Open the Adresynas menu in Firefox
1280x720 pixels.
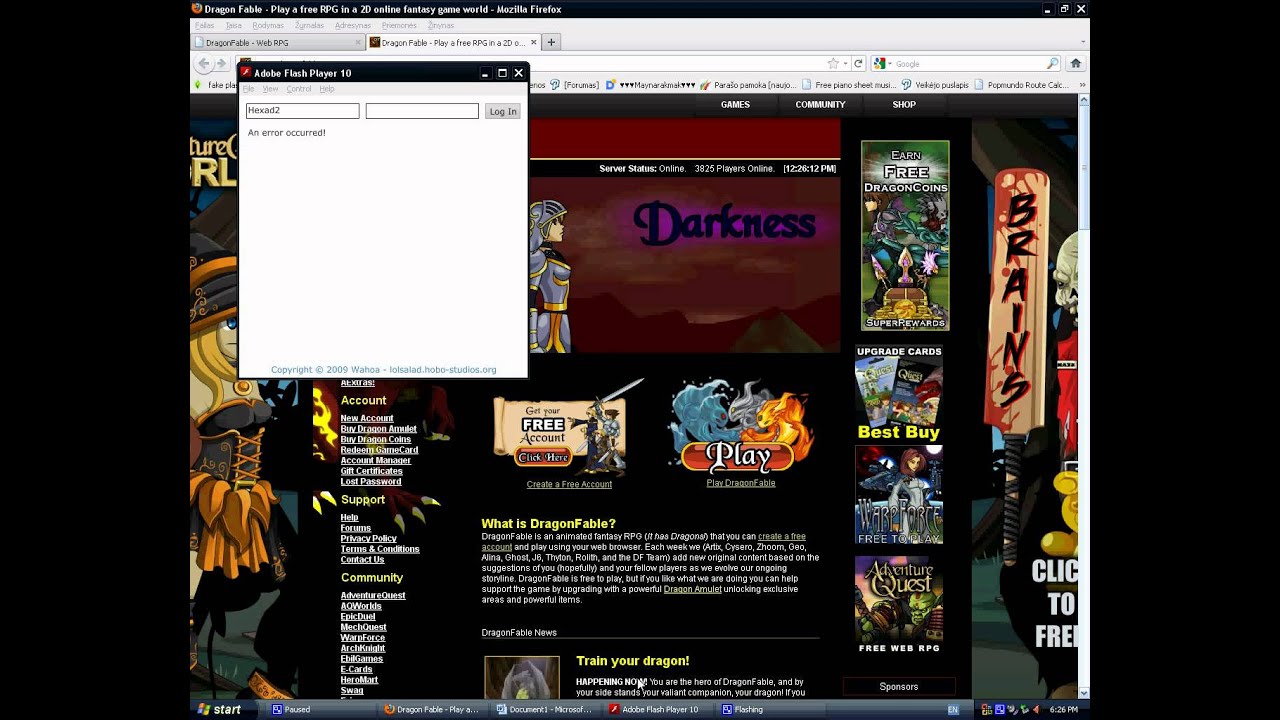tap(353, 25)
